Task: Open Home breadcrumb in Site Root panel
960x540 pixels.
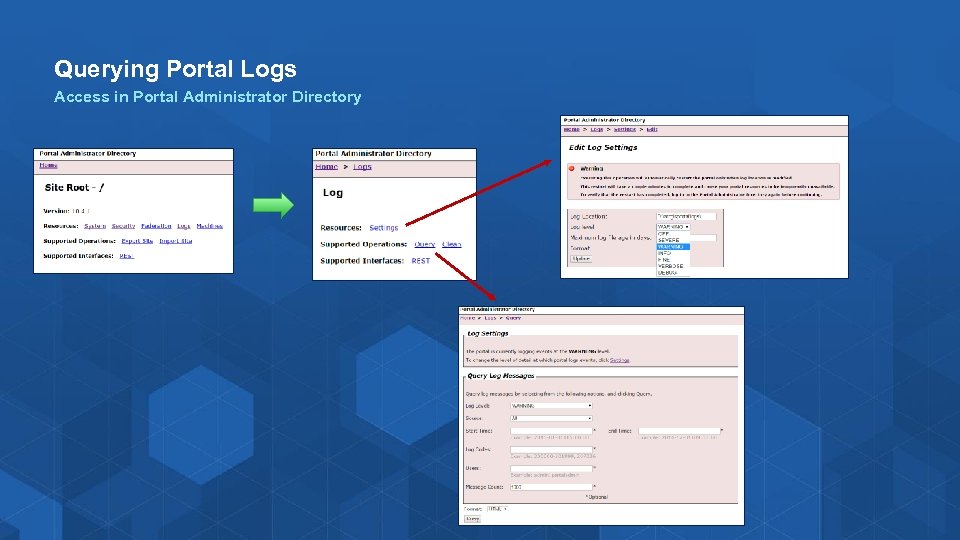Action: [x=48, y=165]
